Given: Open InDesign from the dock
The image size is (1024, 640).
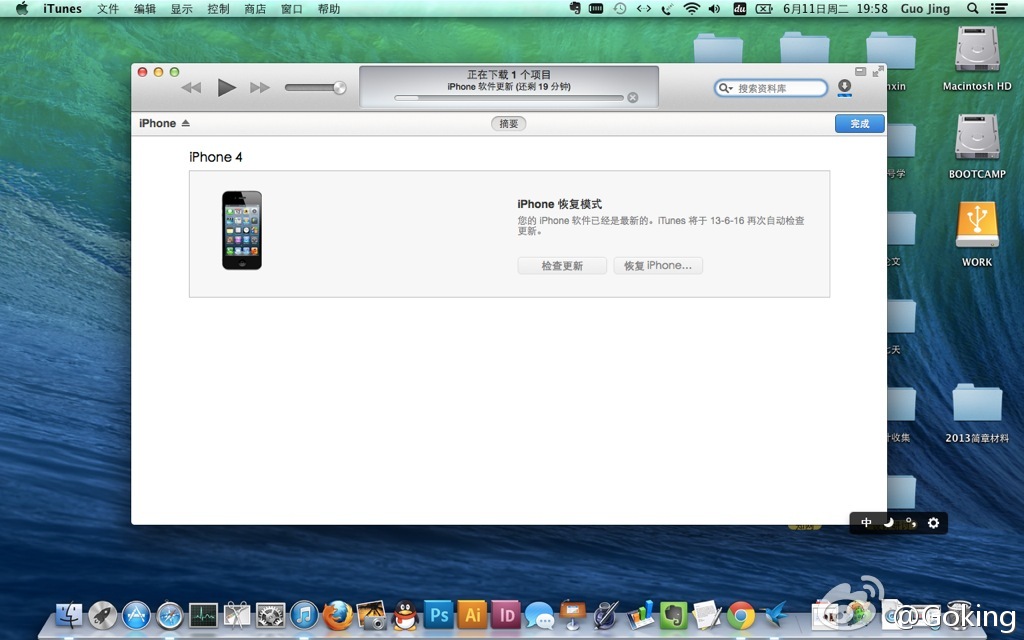Looking at the screenshot, I should pyautogui.click(x=506, y=615).
